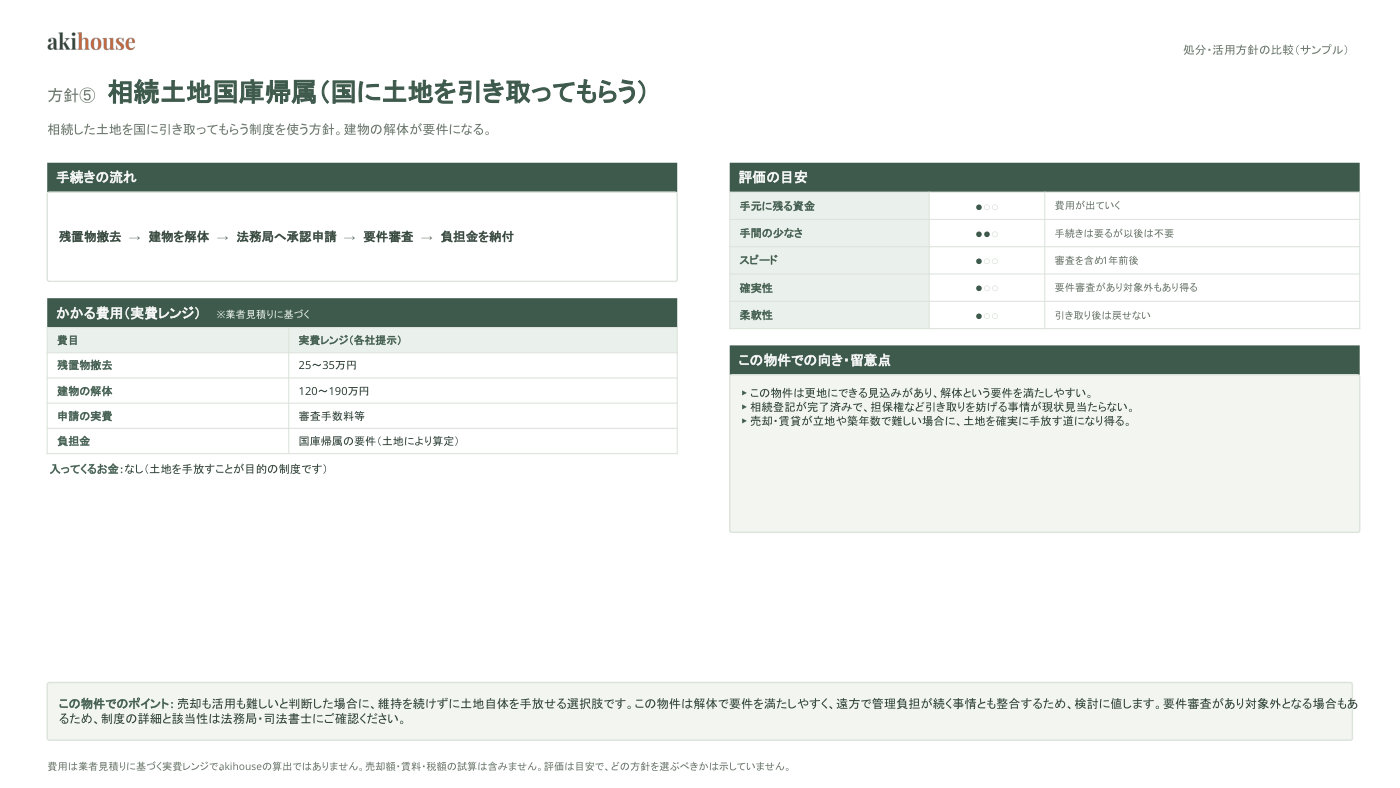Select the subtitle starting 相続した土地を国に引き取ってもらう
This screenshot has height=788, width=1400.
(269, 130)
